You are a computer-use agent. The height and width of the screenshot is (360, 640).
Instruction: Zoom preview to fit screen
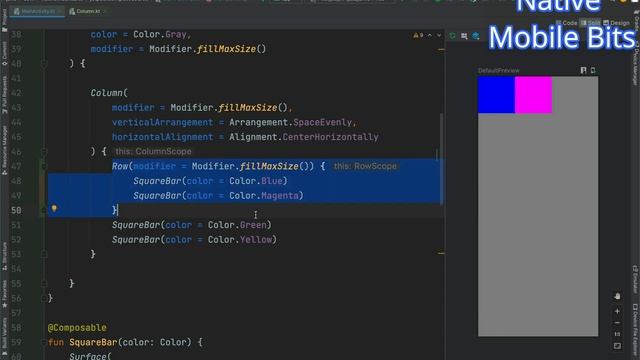pyautogui.click(x=617, y=346)
